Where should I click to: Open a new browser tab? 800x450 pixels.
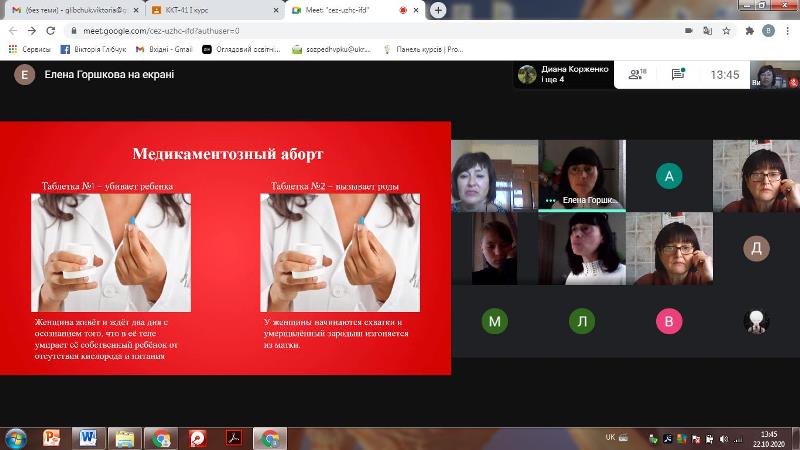[438, 10]
